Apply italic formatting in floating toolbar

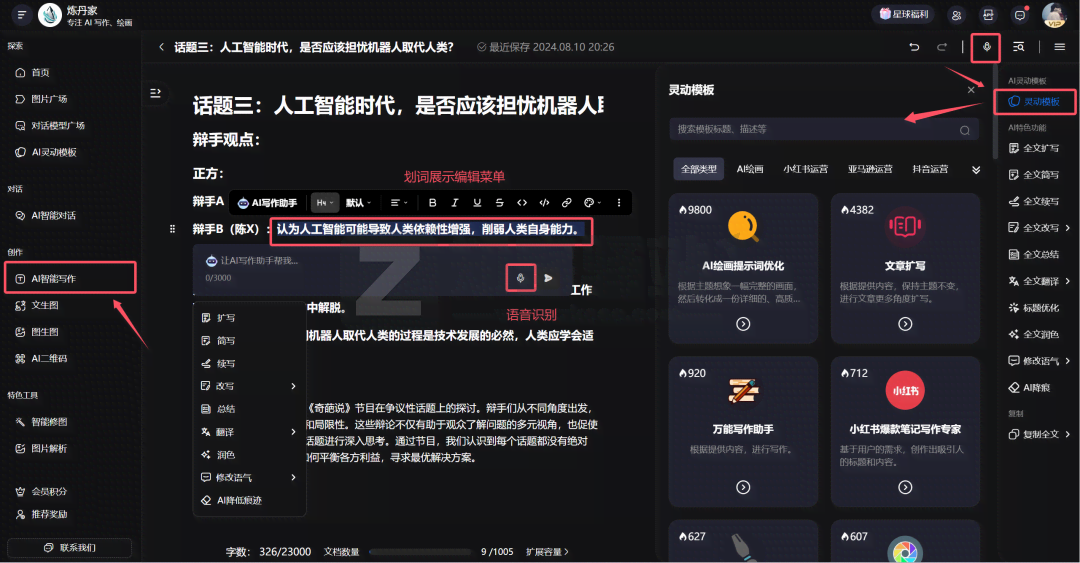pyautogui.click(x=454, y=203)
